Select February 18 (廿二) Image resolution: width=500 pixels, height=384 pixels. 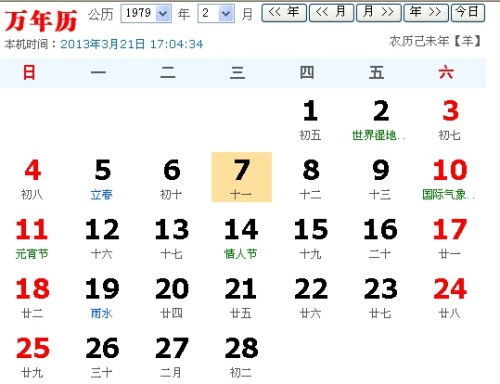click(32, 297)
